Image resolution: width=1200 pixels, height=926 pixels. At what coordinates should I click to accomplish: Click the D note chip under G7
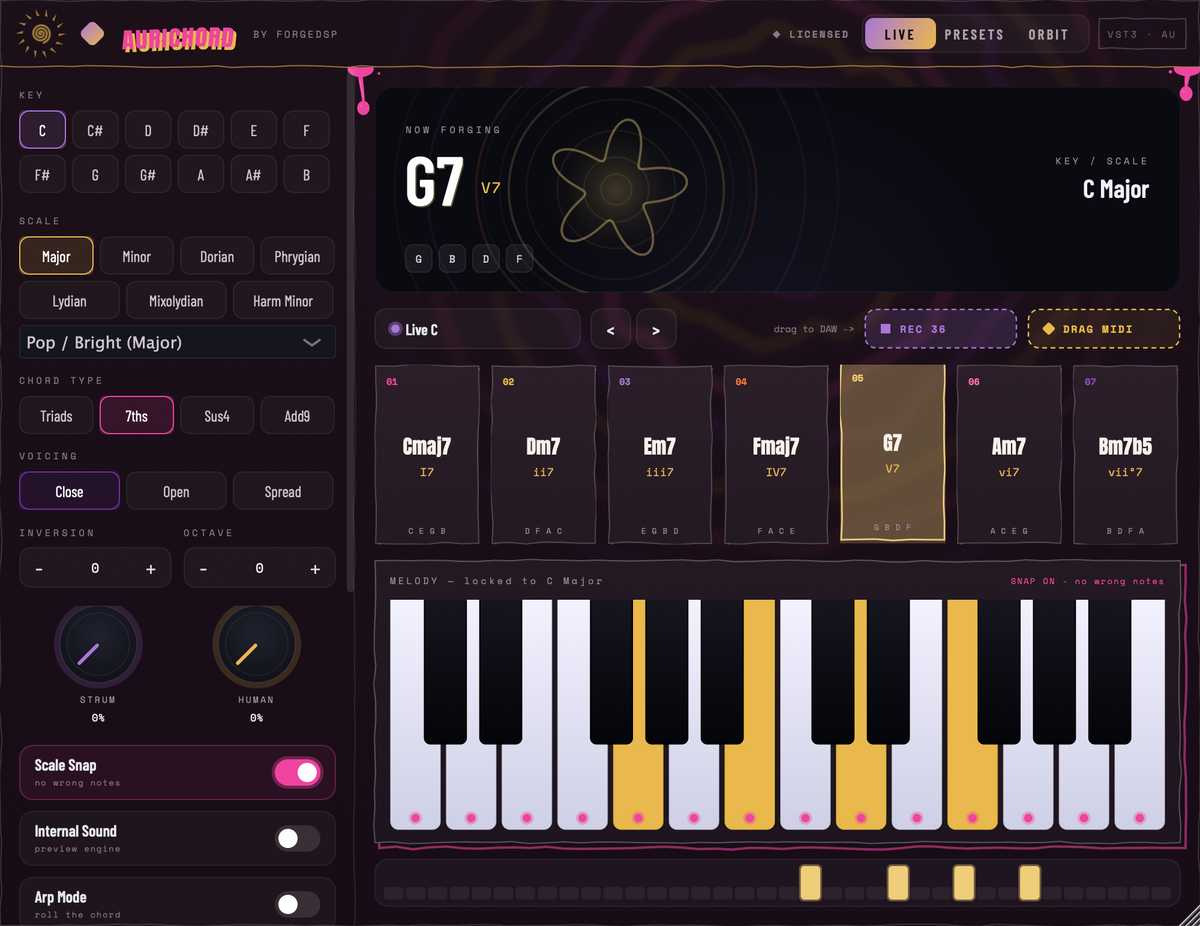coord(486,259)
